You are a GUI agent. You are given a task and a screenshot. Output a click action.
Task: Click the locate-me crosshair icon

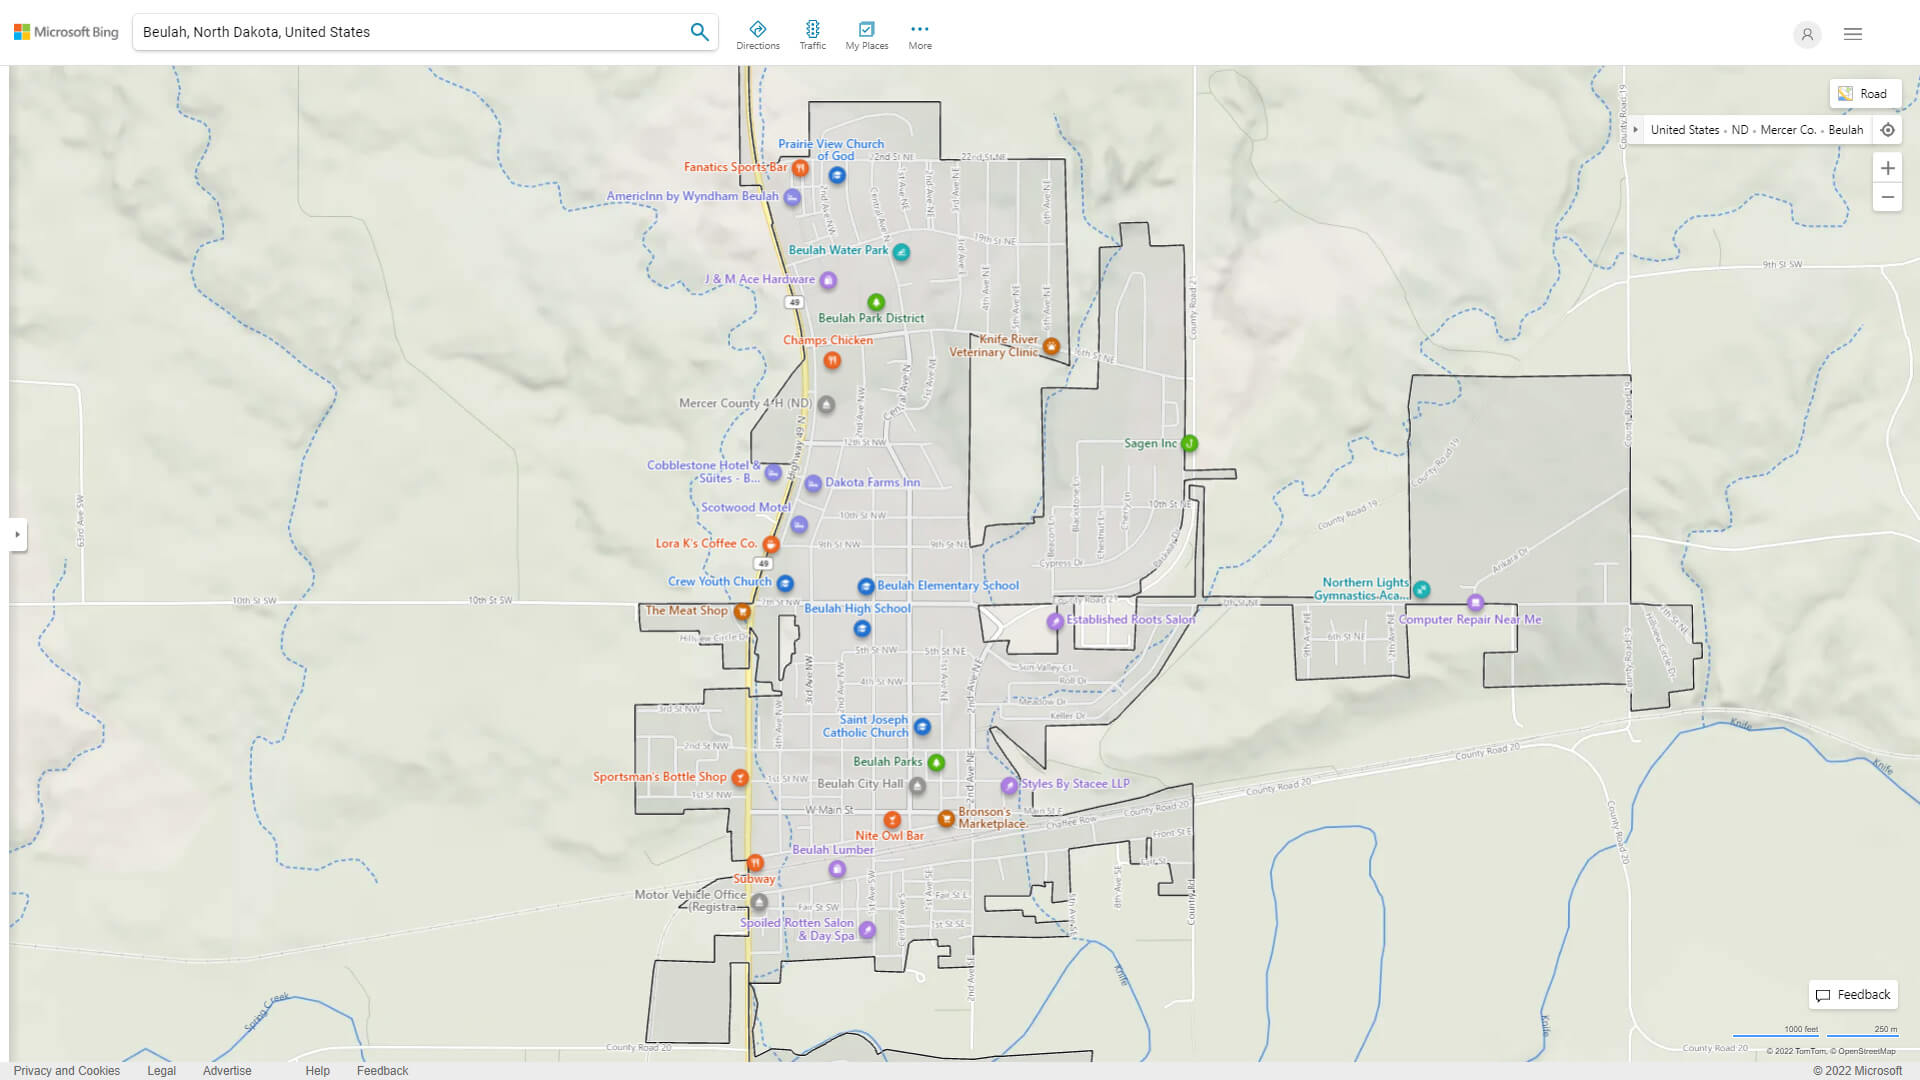1887,129
